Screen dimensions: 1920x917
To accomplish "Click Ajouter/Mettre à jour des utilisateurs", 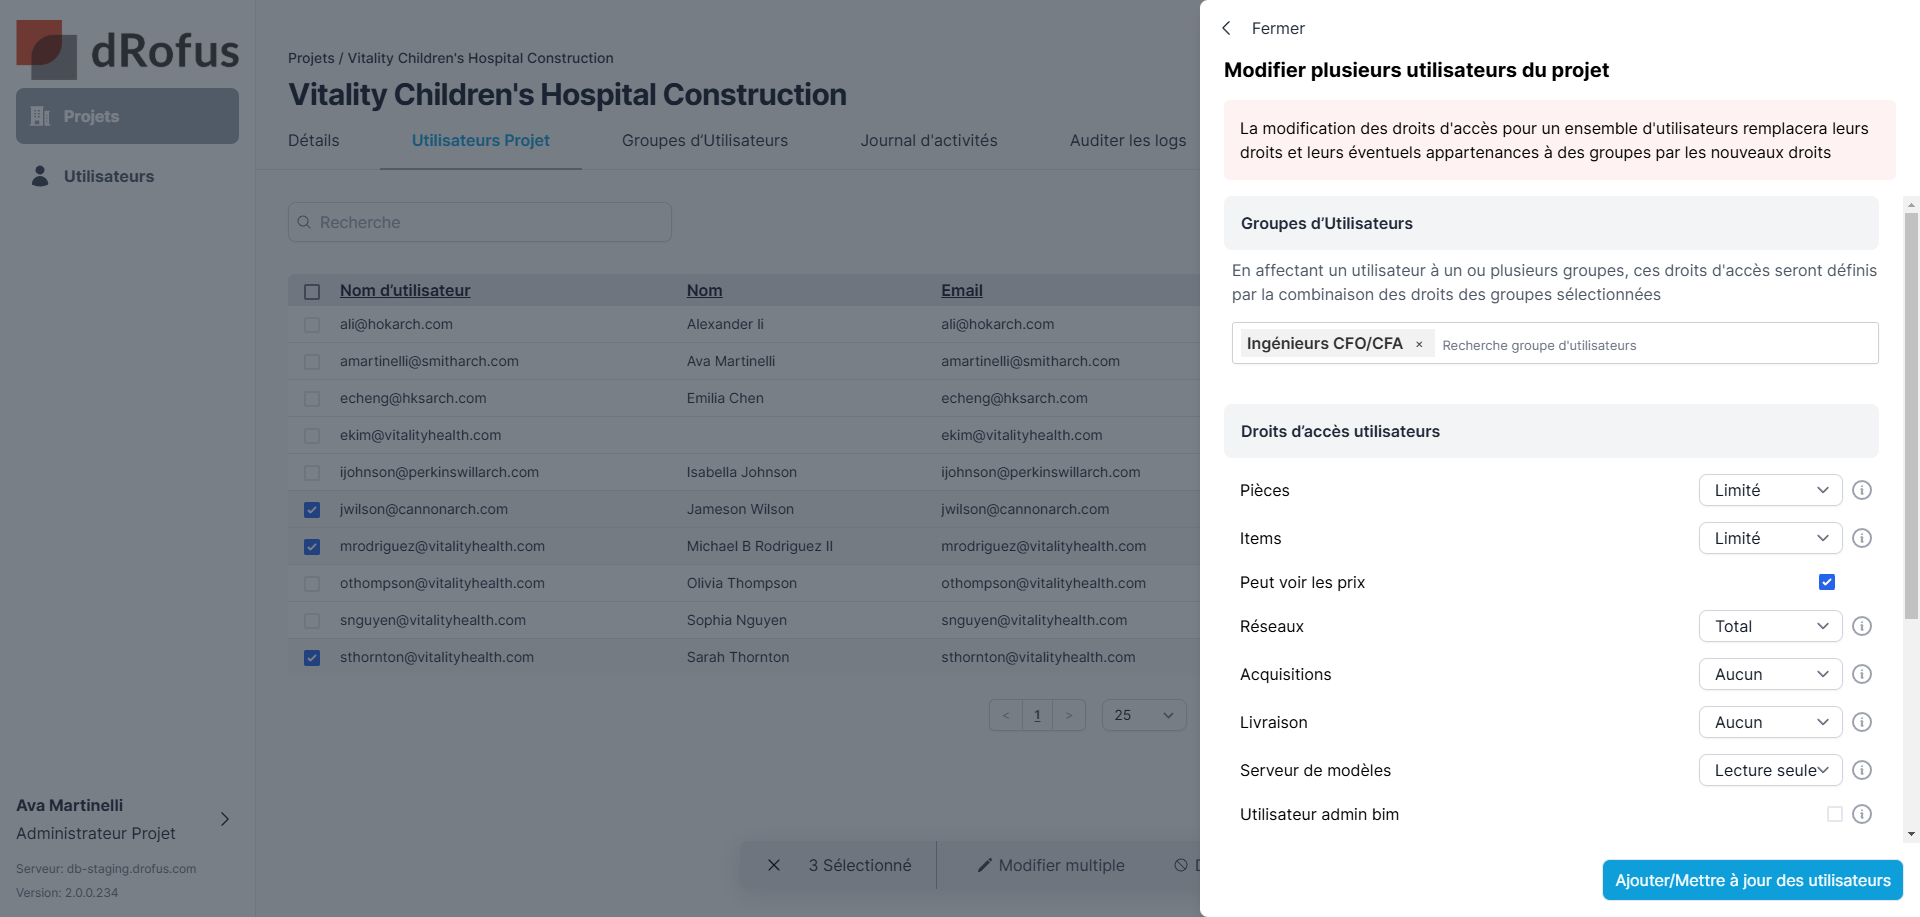I will 1752,880.
